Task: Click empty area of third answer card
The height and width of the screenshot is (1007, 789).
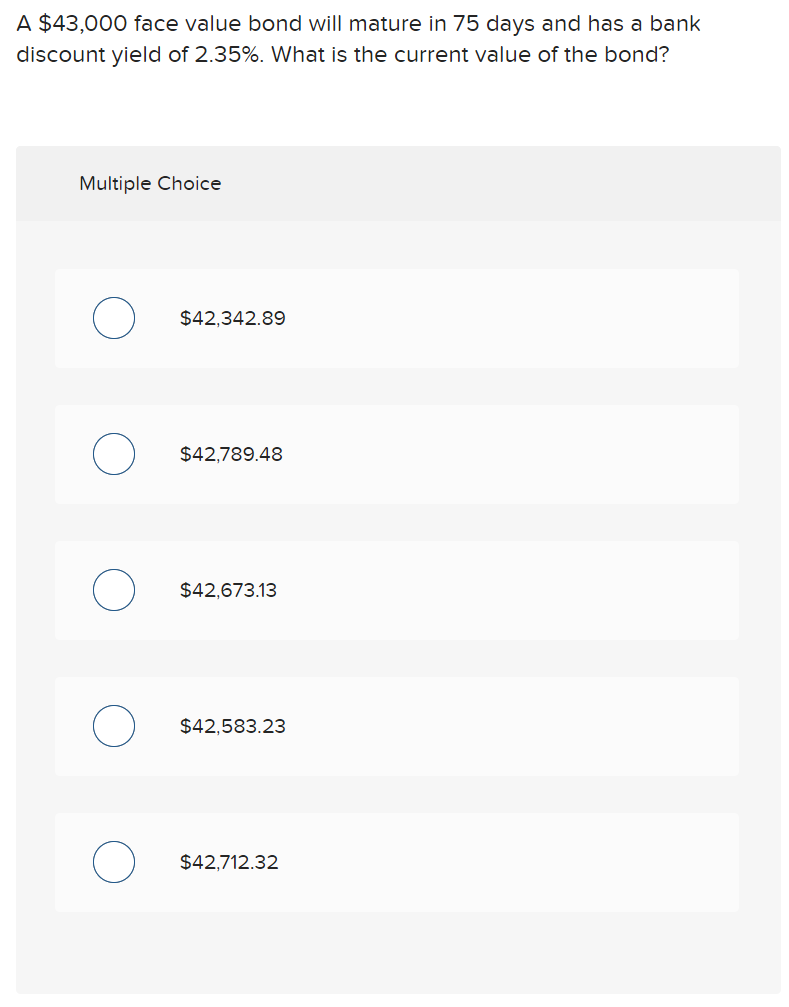Action: (x=514, y=590)
